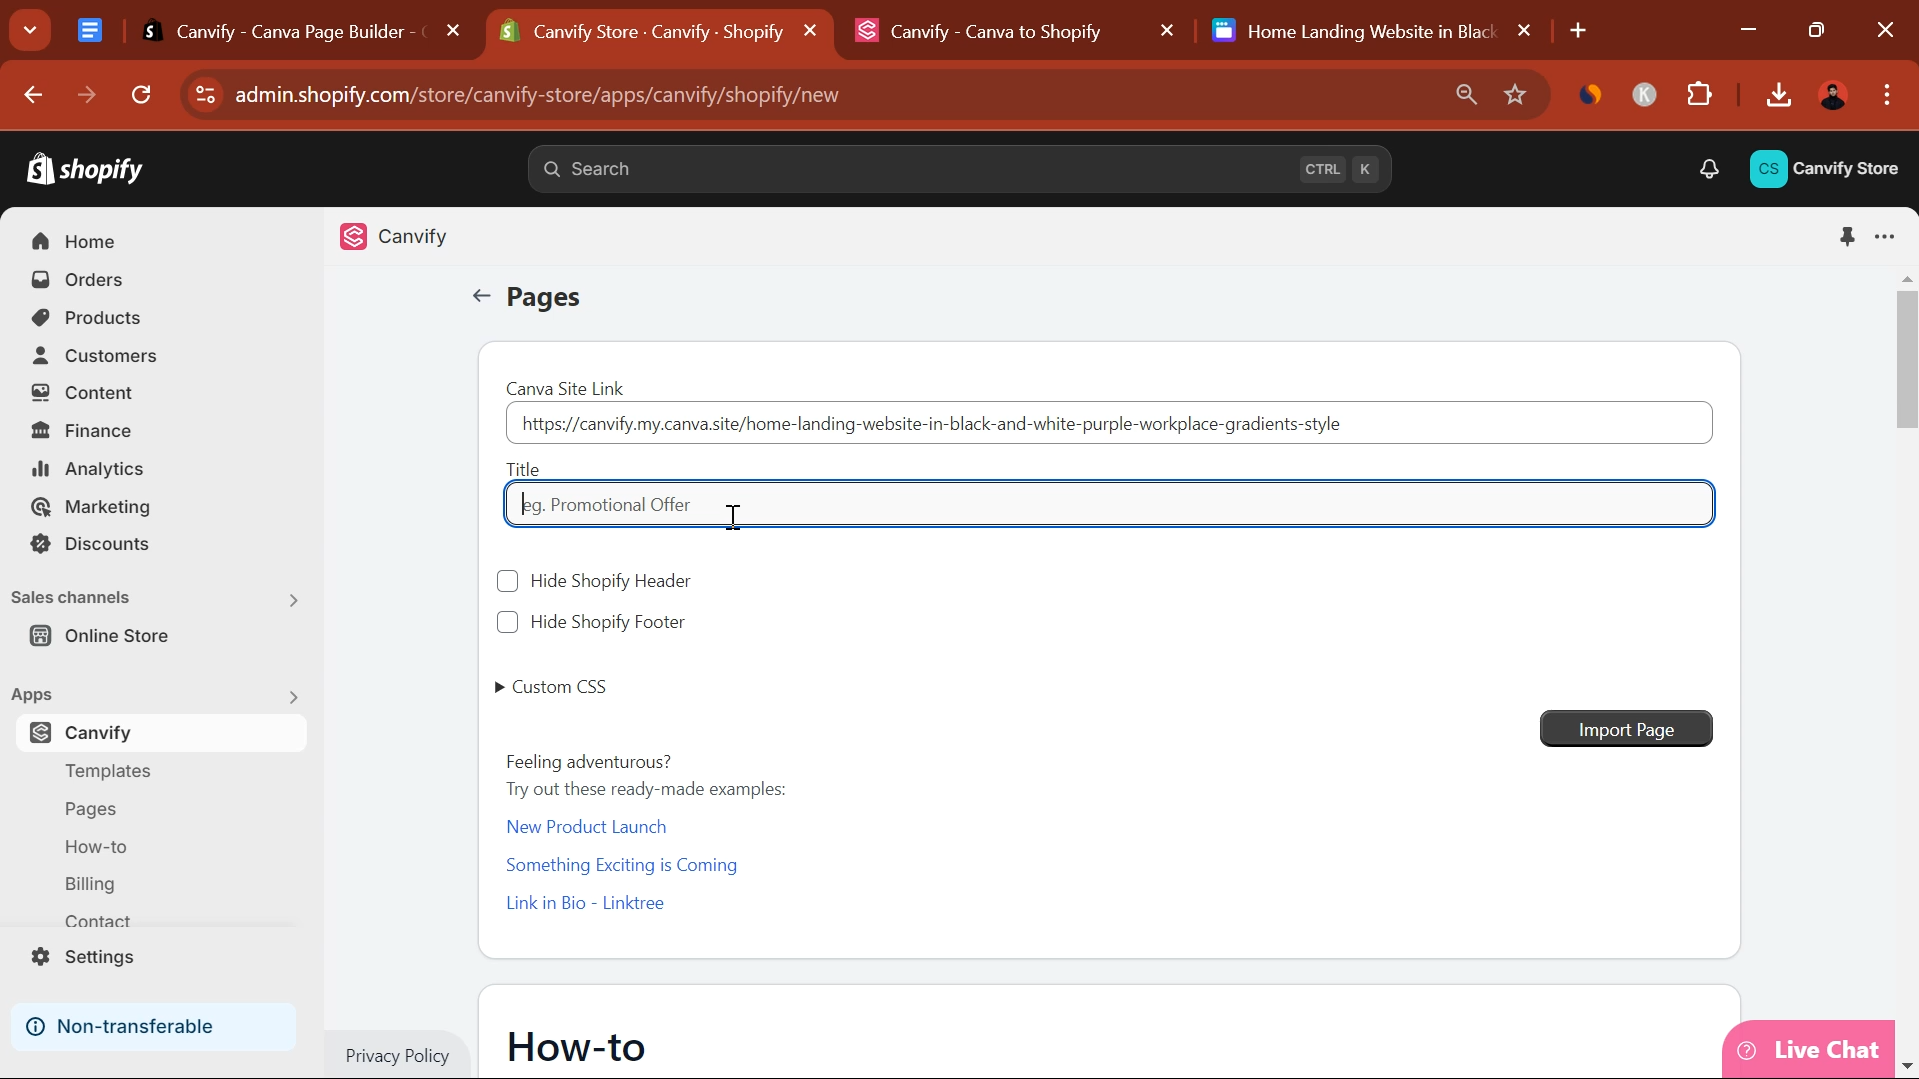Screen dimensions: 1919x1079
Task: Open Something Exciting is Coming example
Action: coord(621,865)
